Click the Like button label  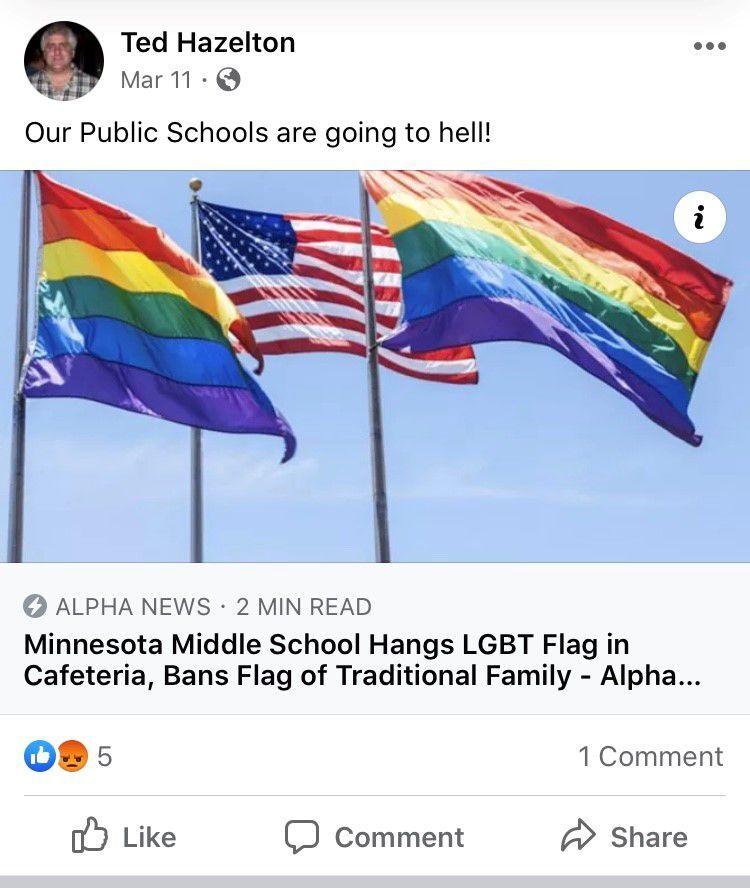(x=150, y=837)
